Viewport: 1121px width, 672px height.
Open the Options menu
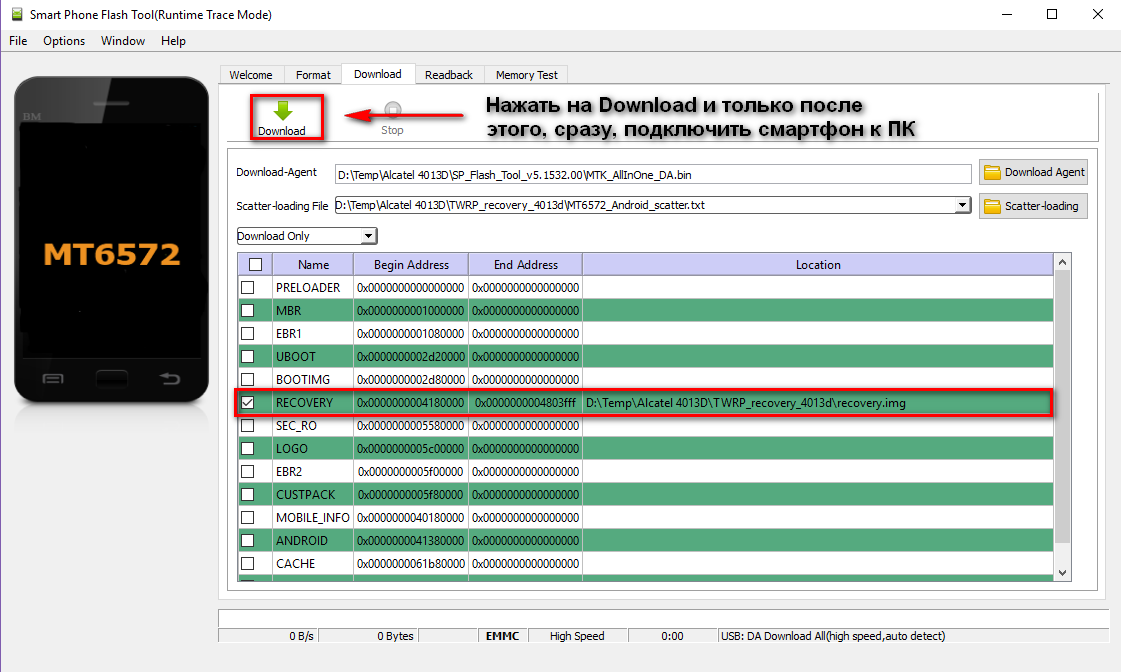64,41
